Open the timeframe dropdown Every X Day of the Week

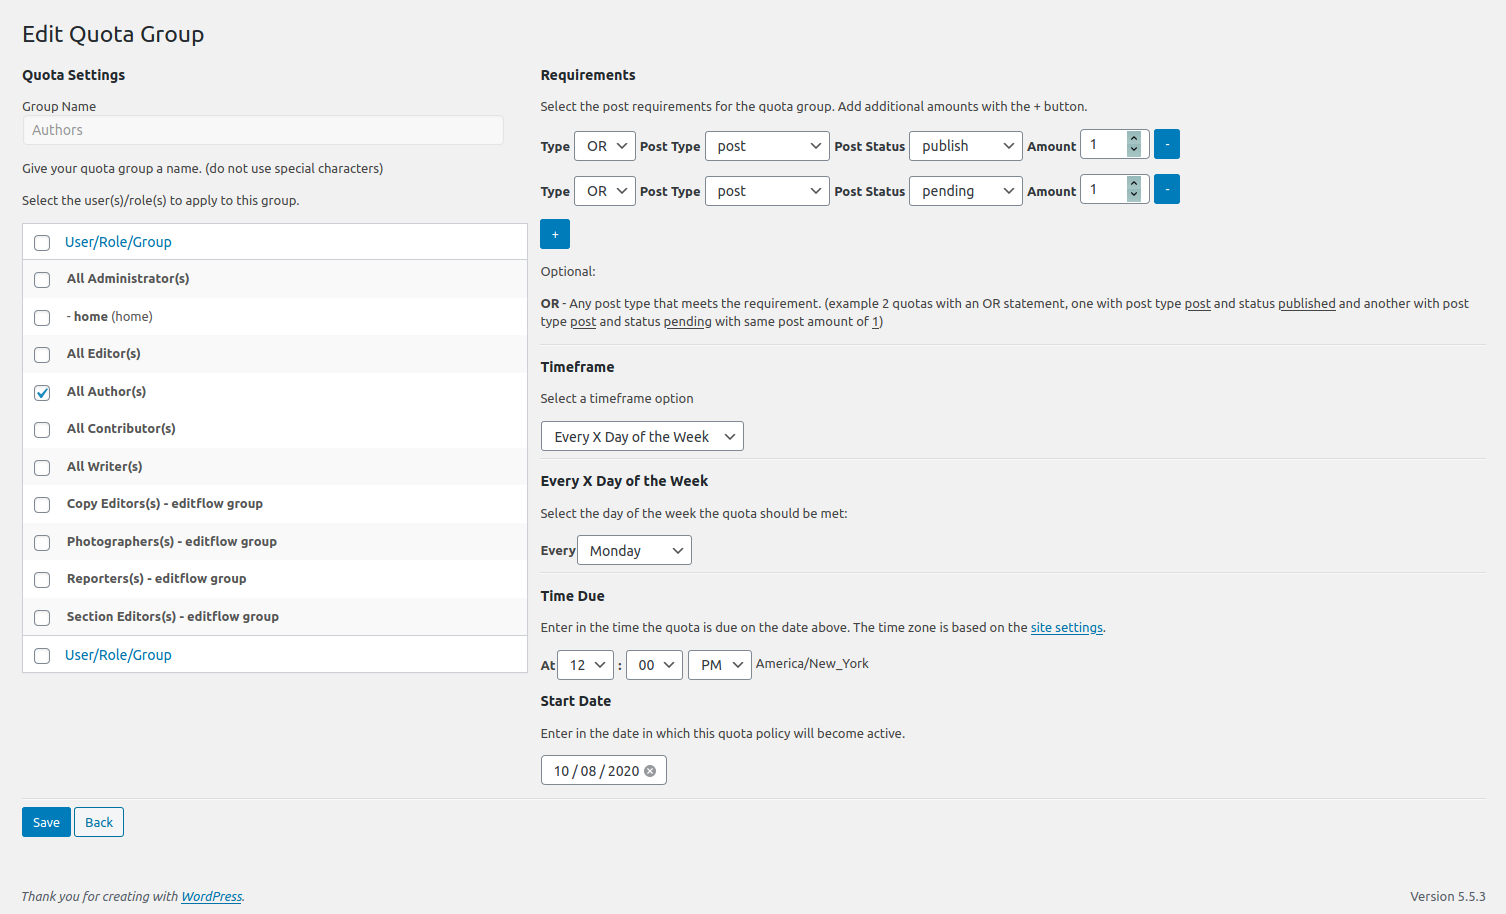click(x=642, y=436)
